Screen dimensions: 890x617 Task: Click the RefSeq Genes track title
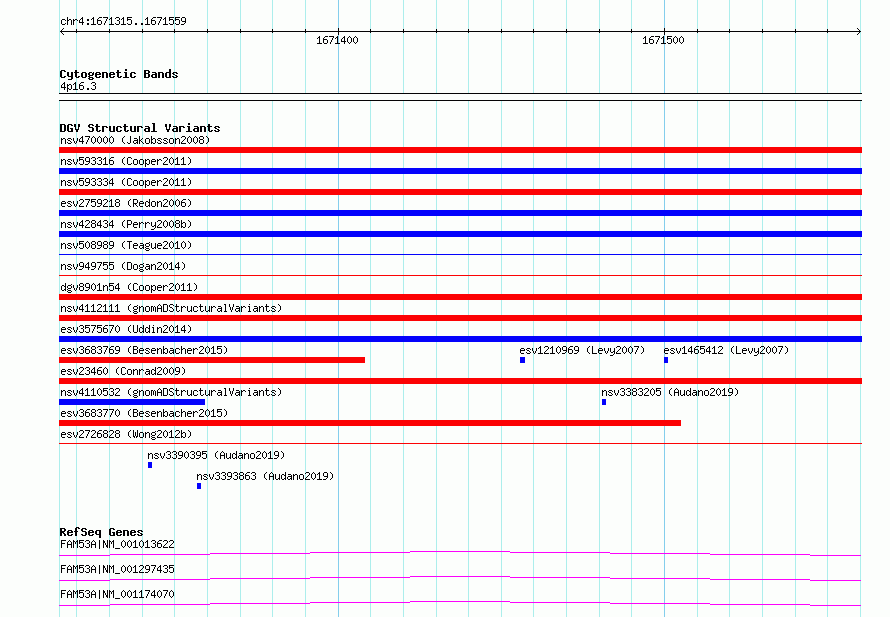point(101,532)
